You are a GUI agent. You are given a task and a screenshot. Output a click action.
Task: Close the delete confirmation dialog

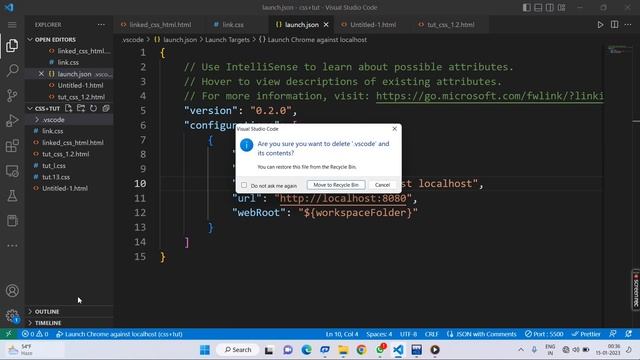coord(394,129)
